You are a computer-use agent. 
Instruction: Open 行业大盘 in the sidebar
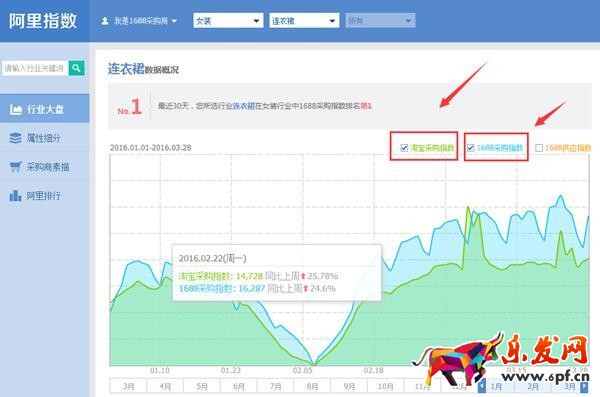44,109
